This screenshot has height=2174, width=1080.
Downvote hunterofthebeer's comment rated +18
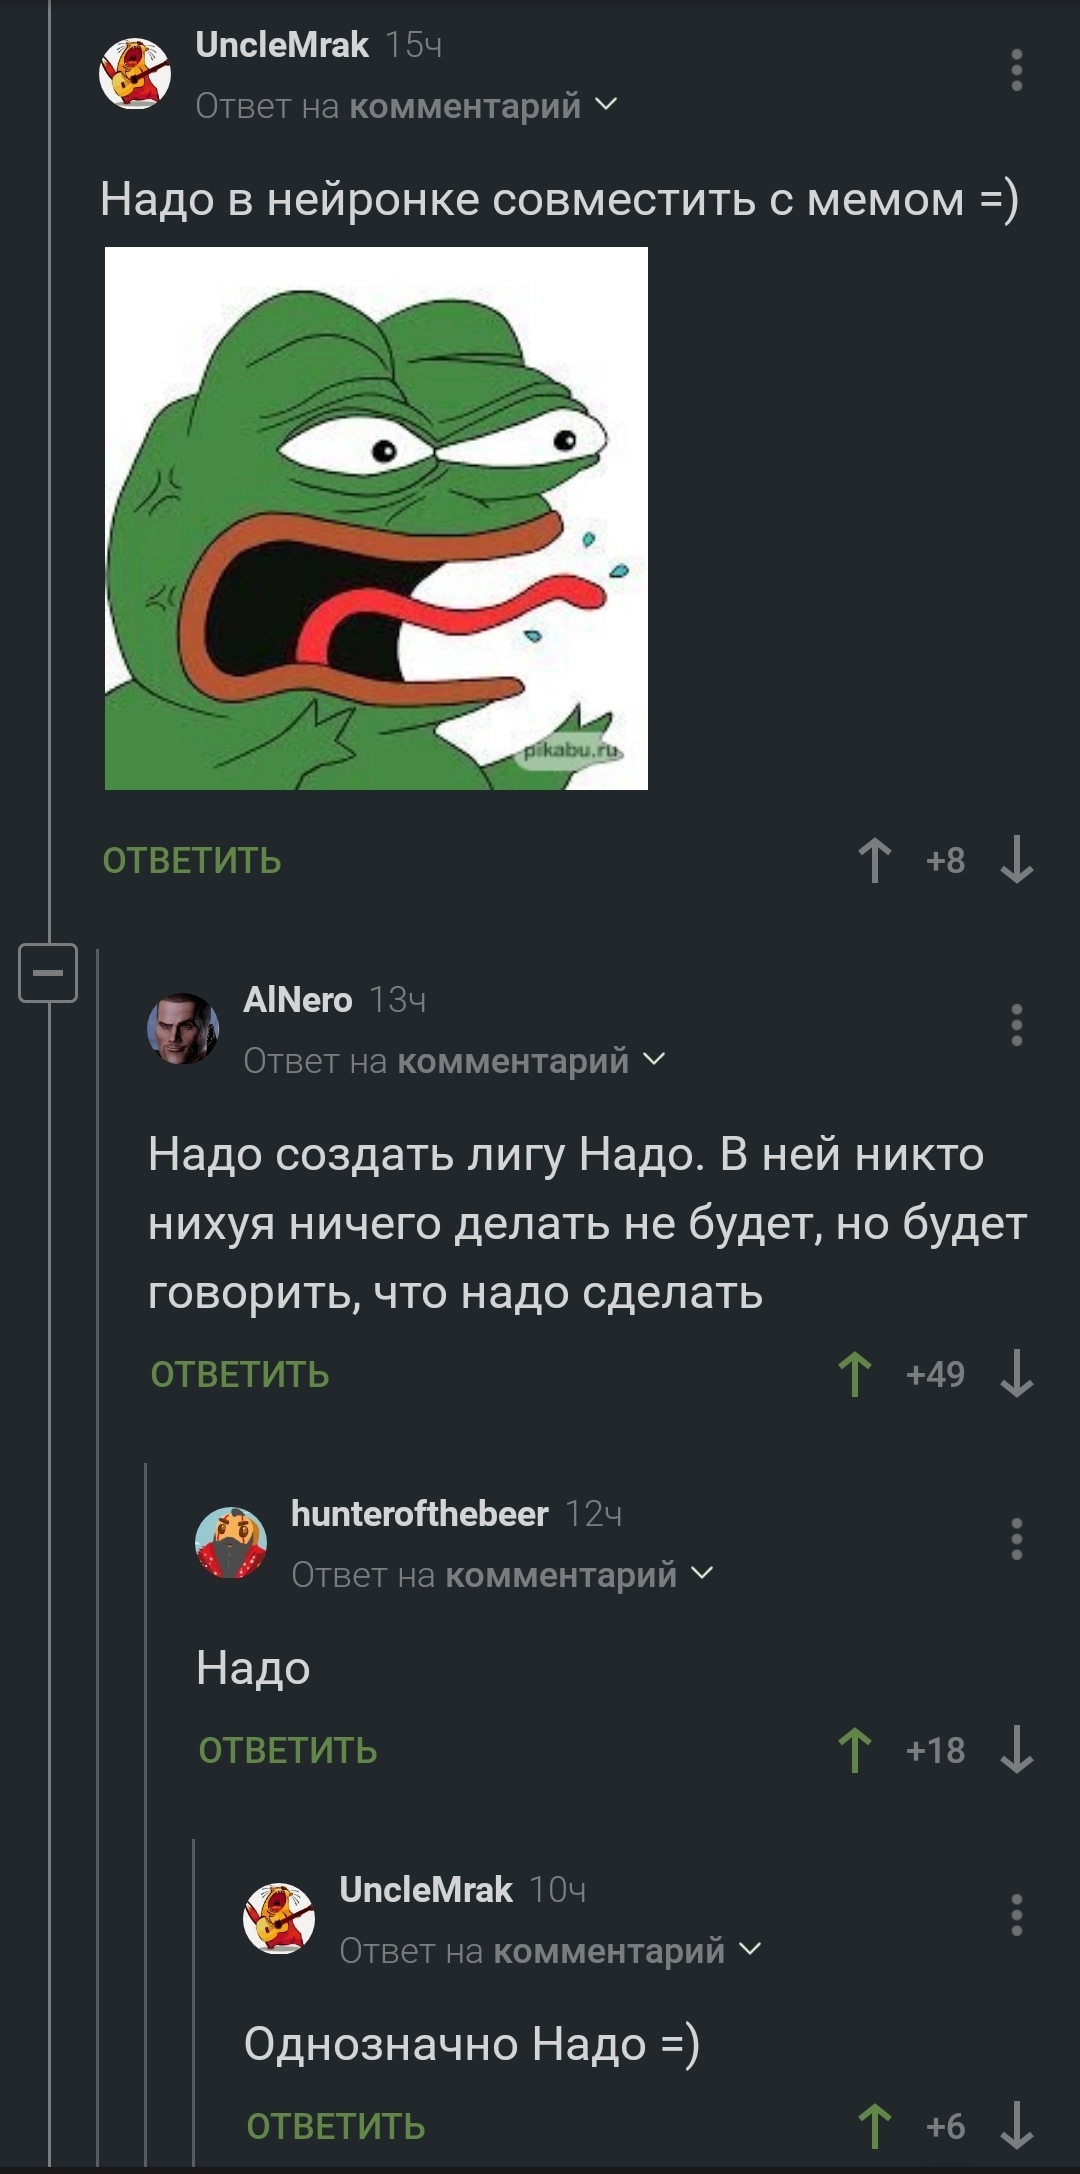tap(1016, 1750)
